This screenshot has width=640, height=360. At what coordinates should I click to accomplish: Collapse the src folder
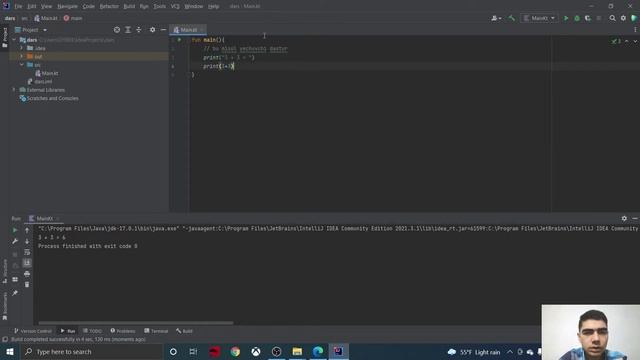click(22, 65)
